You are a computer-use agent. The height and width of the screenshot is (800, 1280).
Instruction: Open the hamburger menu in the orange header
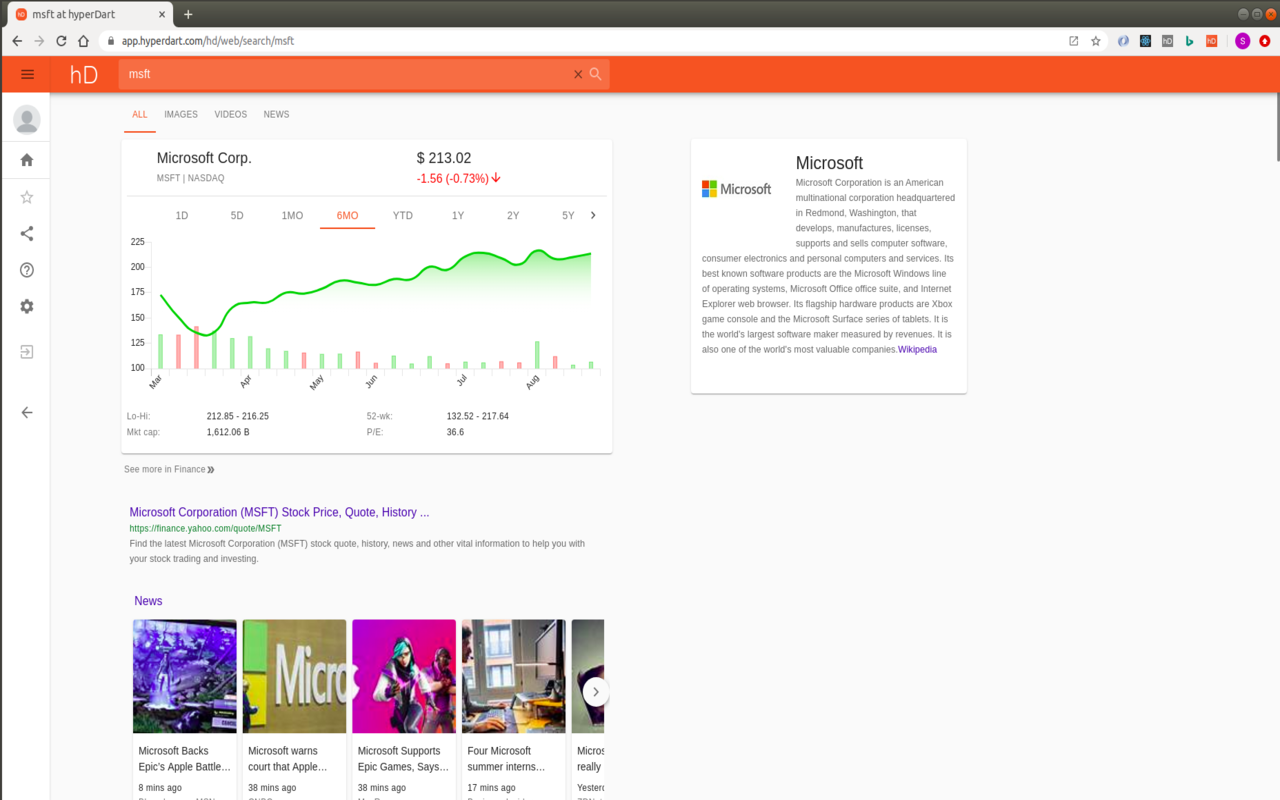[27, 74]
